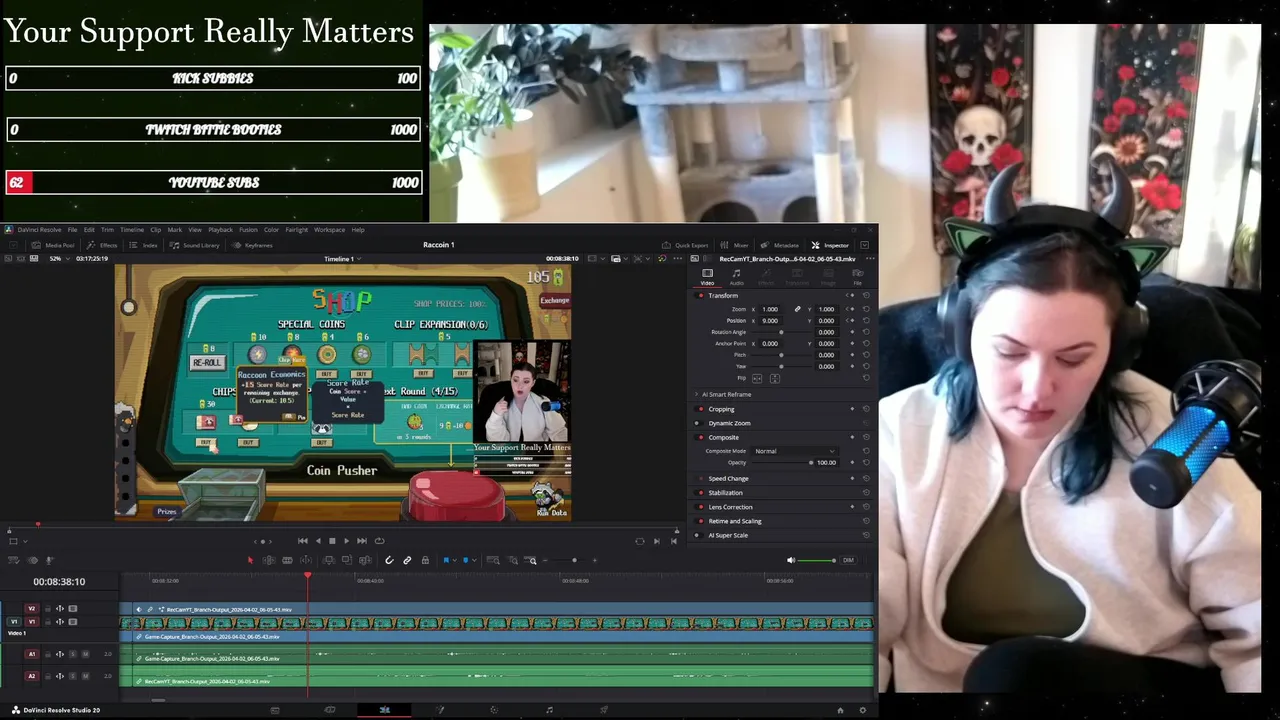Expand the toolbar overflow arrow beside Inspector

(x=865, y=245)
